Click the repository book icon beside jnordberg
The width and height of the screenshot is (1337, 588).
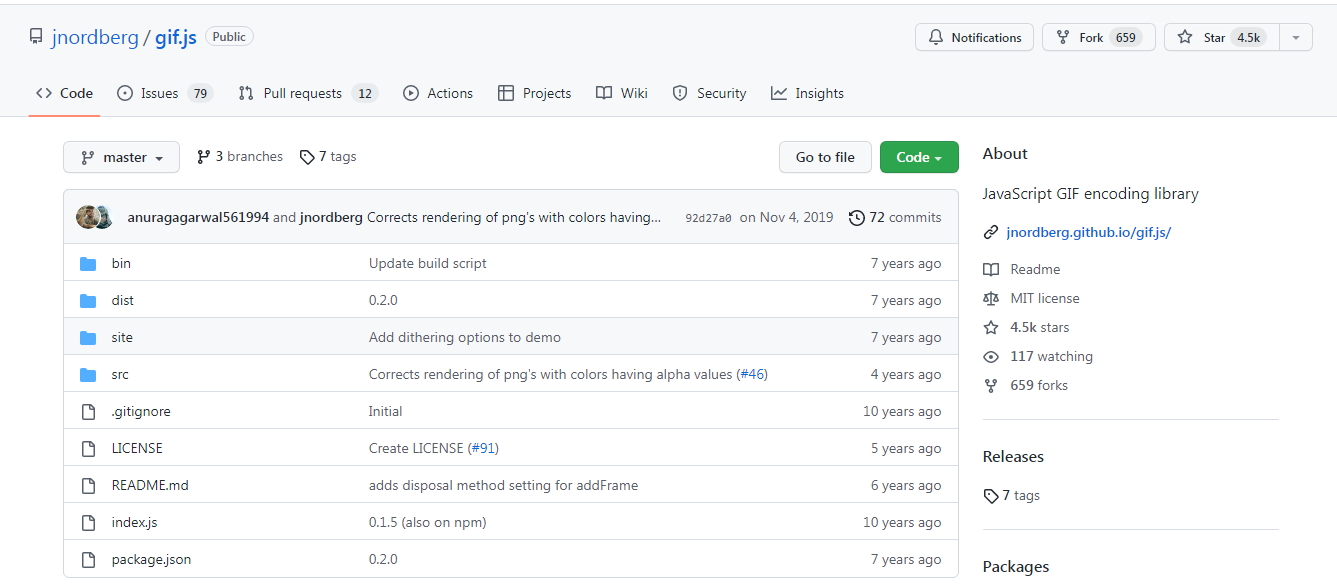click(x=36, y=37)
